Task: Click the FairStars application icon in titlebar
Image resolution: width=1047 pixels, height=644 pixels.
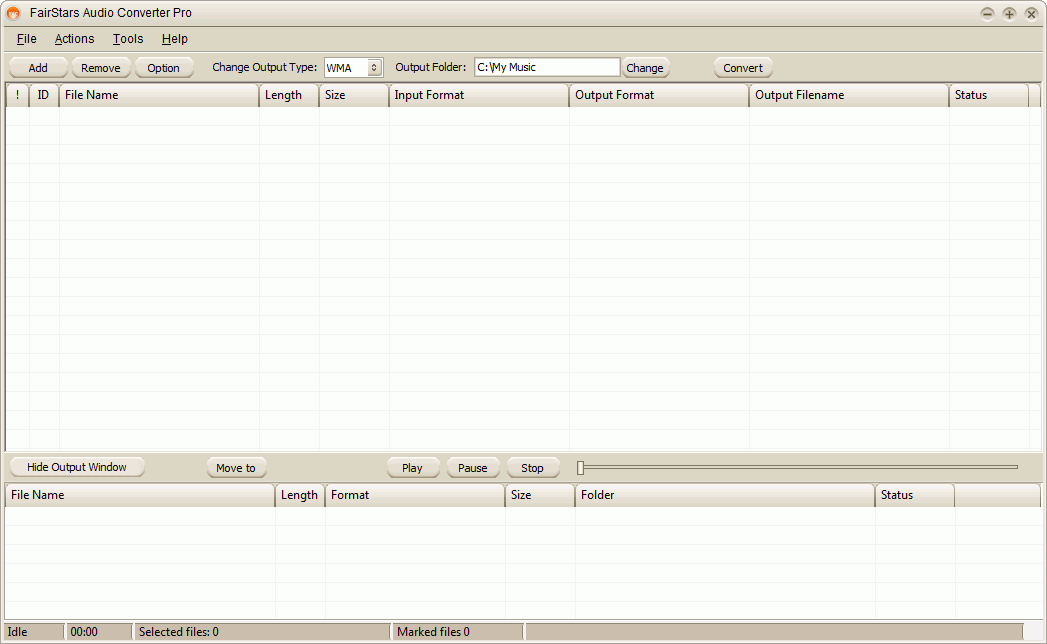Action: 12,12
